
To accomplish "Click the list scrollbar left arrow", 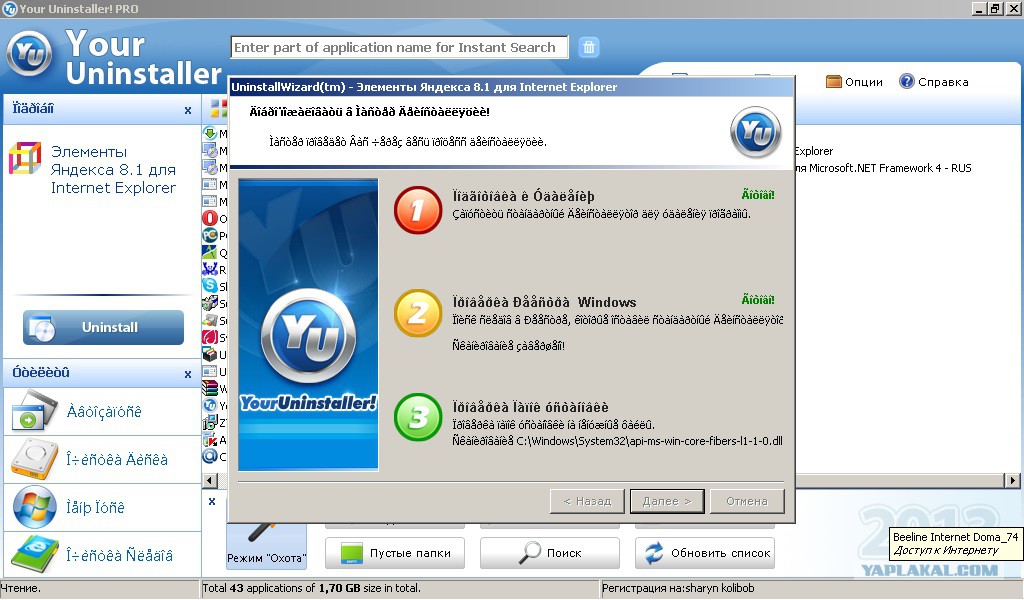I will 210,481.
